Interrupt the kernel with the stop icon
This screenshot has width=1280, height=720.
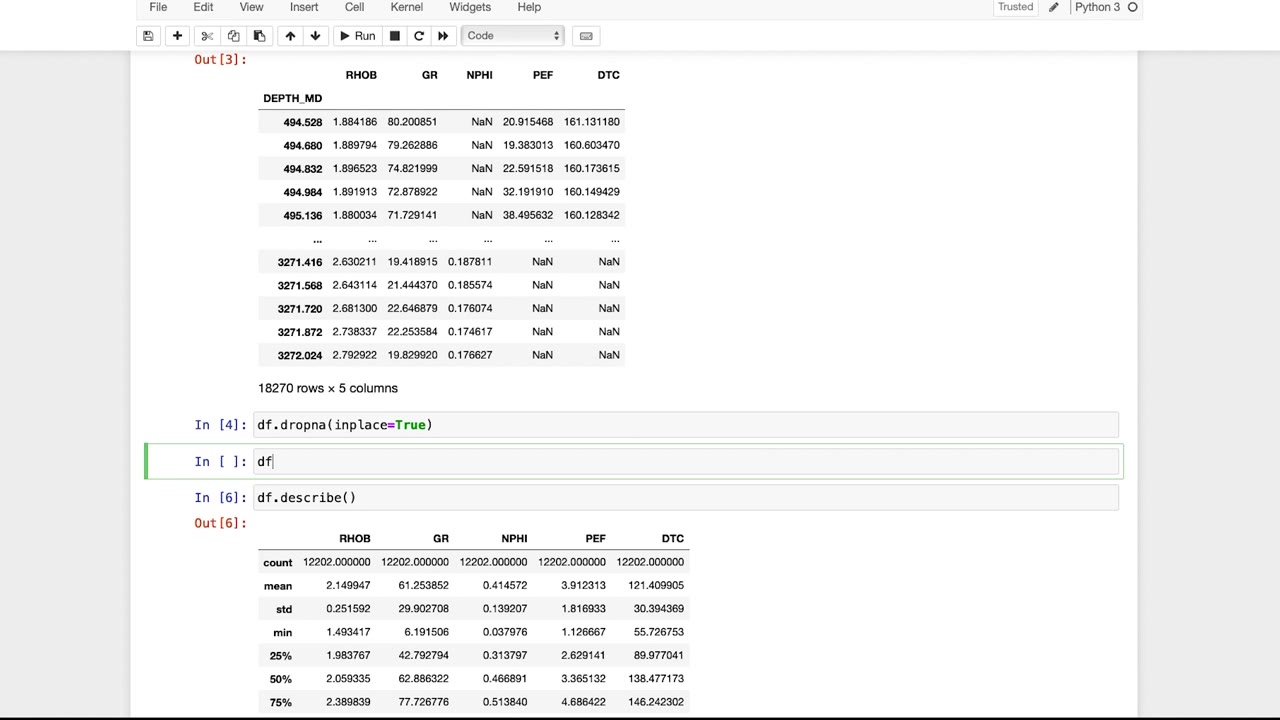(x=395, y=36)
